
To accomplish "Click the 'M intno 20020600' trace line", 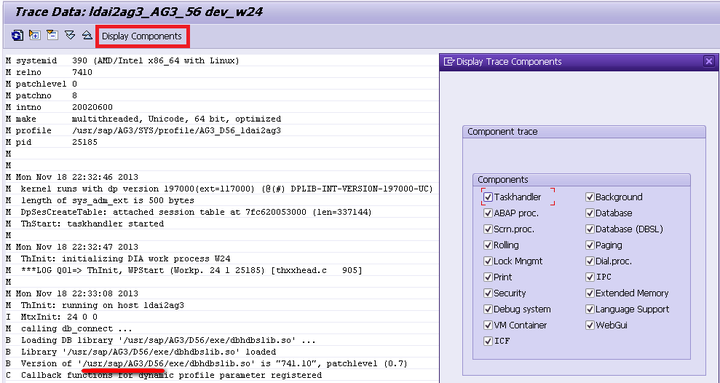I will click(x=59, y=107).
